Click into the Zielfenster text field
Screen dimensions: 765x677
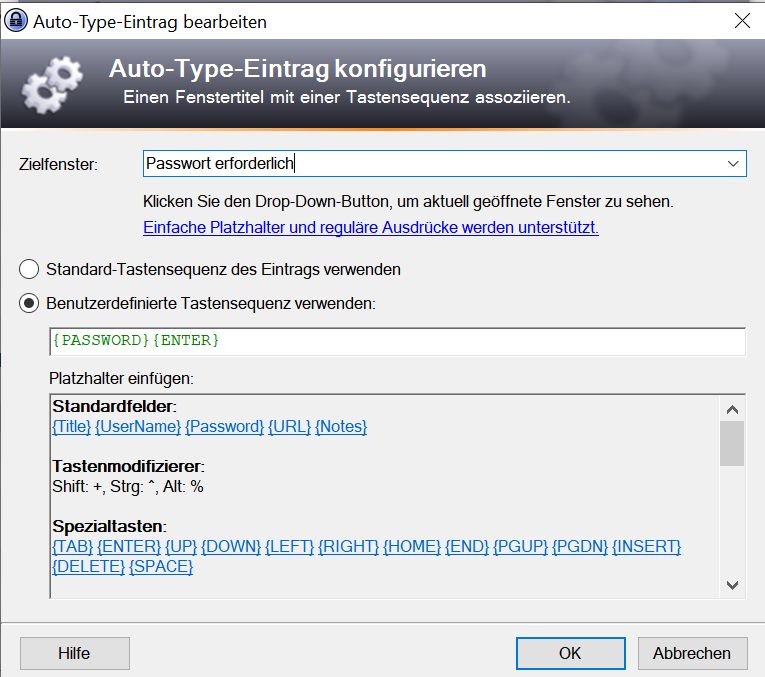point(430,164)
